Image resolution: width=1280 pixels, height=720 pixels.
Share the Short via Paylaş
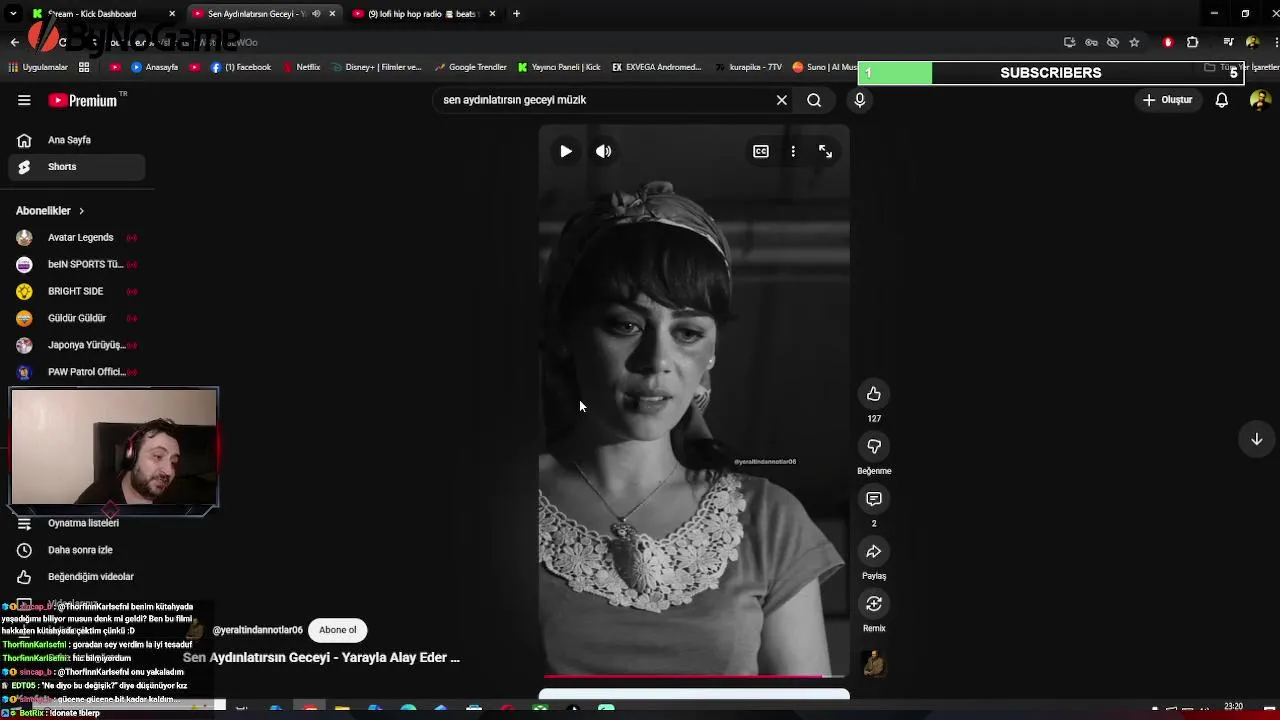[874, 552]
